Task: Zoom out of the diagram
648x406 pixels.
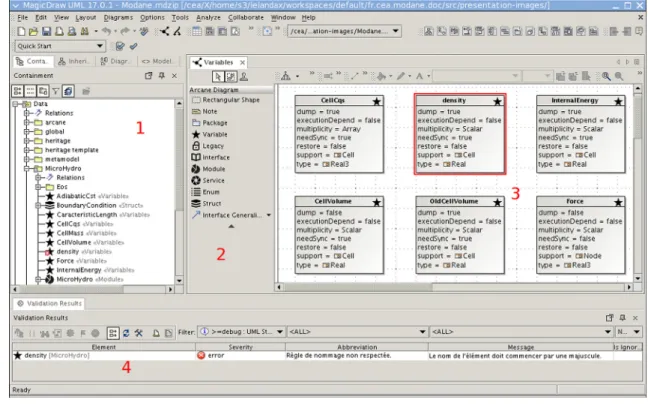Action: click(x=619, y=76)
